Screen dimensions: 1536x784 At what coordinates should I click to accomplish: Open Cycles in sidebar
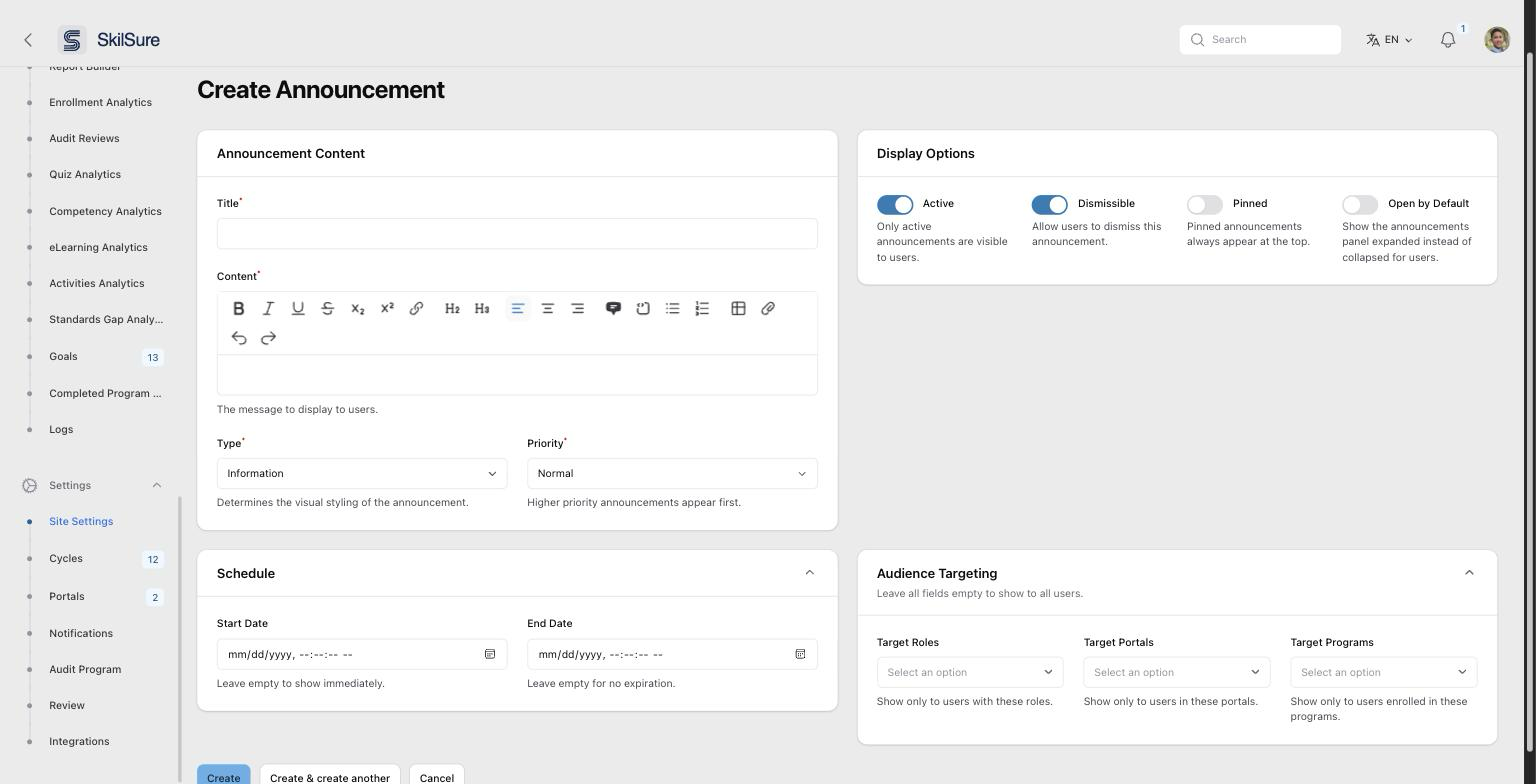click(x=66, y=559)
